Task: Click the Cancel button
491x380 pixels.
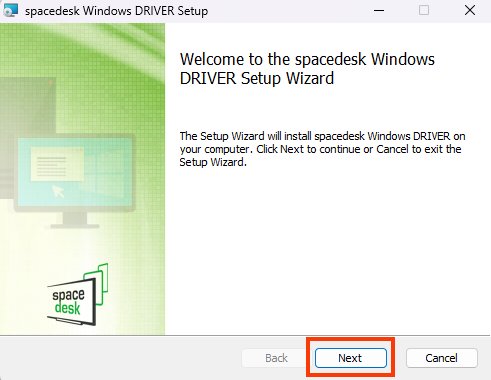Action: [441, 358]
